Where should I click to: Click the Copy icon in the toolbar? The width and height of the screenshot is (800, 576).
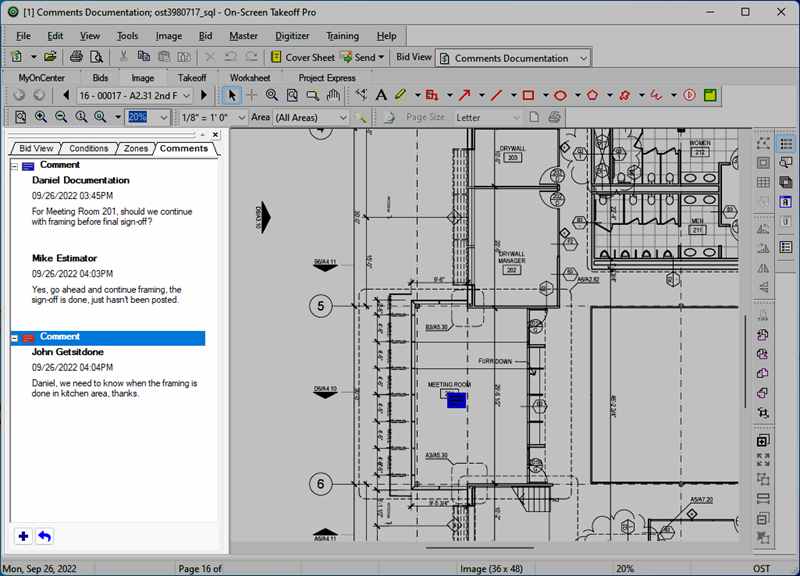pyautogui.click(x=144, y=57)
